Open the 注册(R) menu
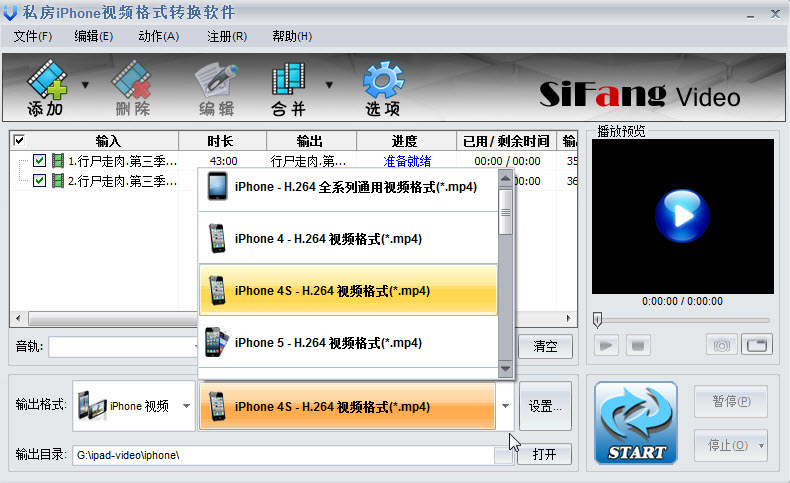Viewport: 790px width, 483px height. coord(227,36)
